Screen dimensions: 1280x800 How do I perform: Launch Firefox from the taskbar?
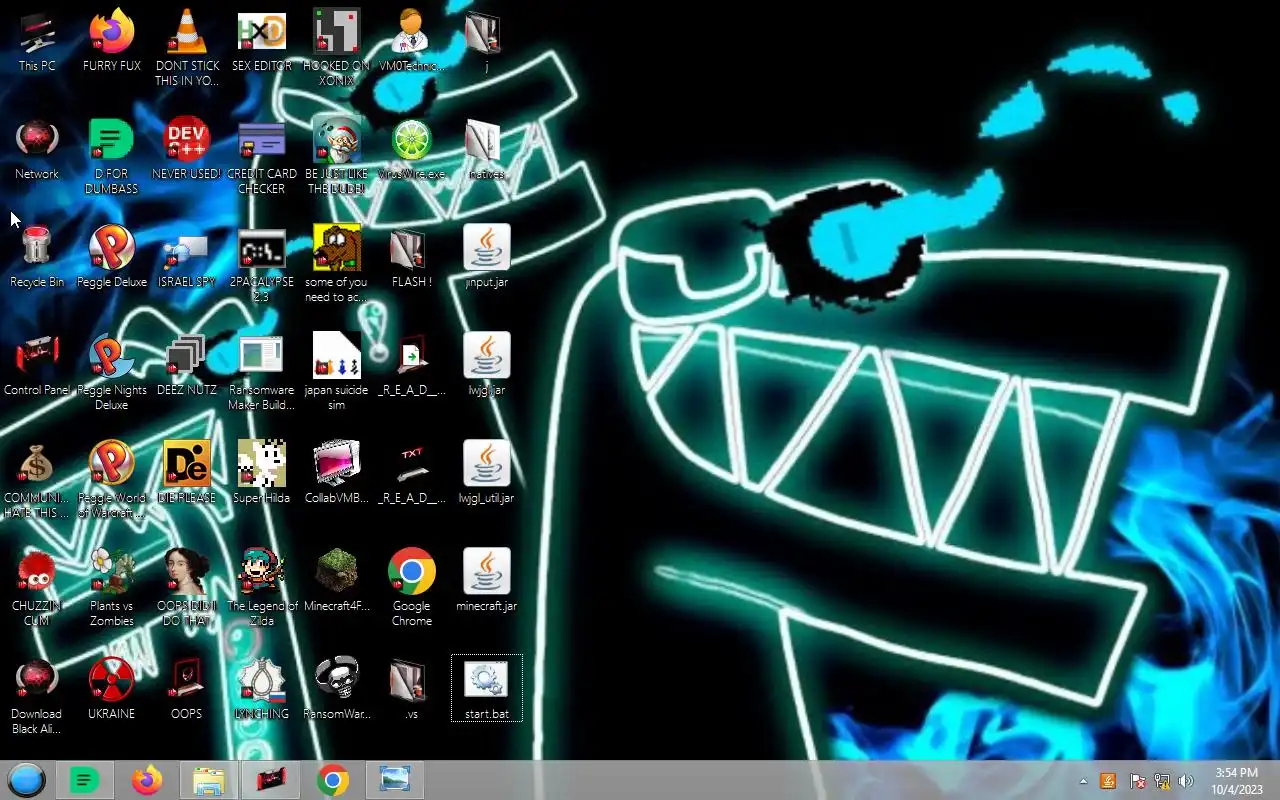pyautogui.click(x=147, y=780)
